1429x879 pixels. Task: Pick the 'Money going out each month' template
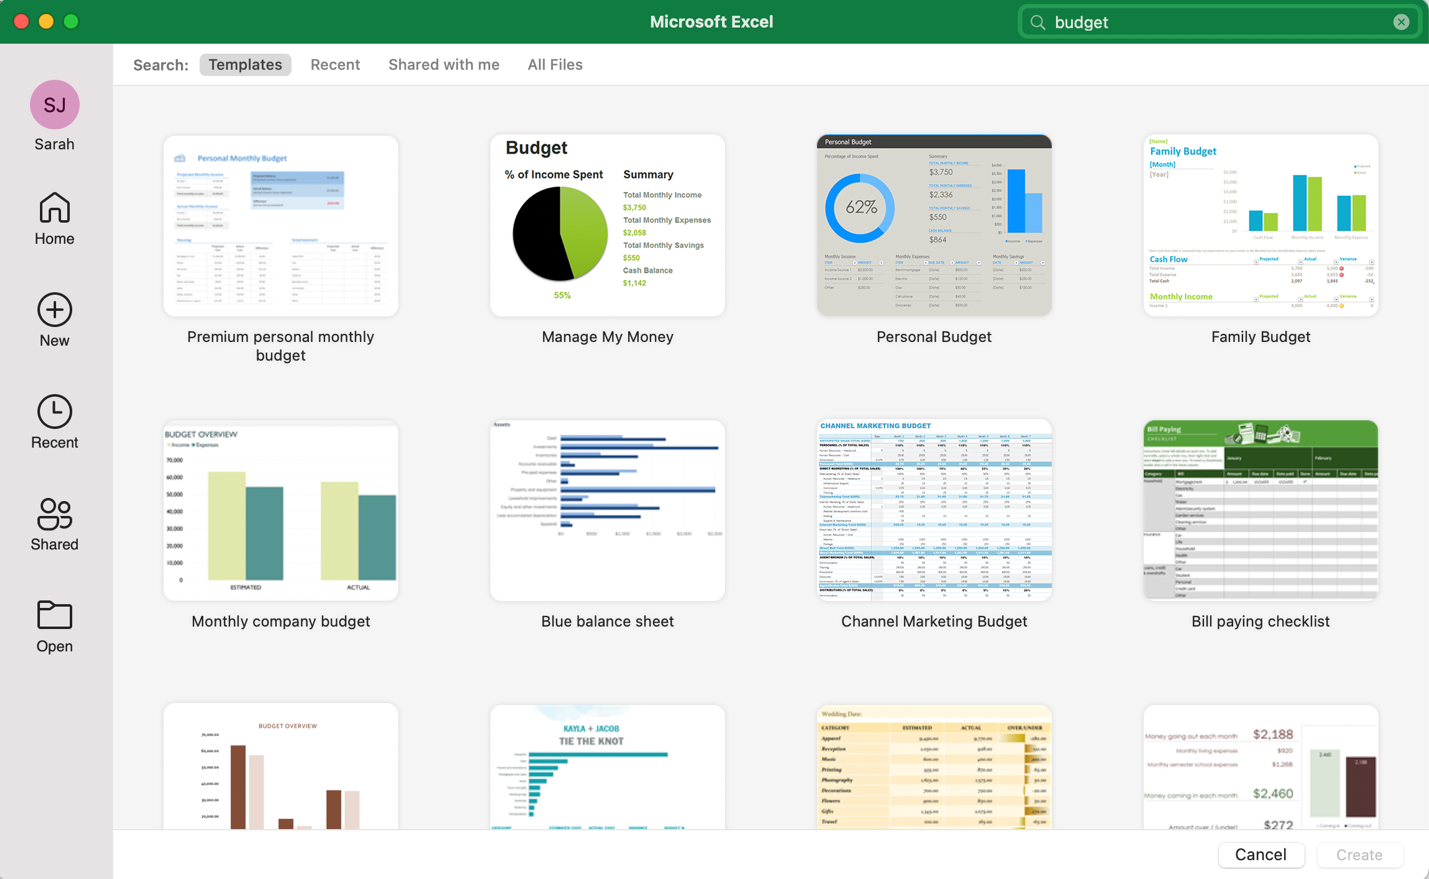pos(1260,767)
